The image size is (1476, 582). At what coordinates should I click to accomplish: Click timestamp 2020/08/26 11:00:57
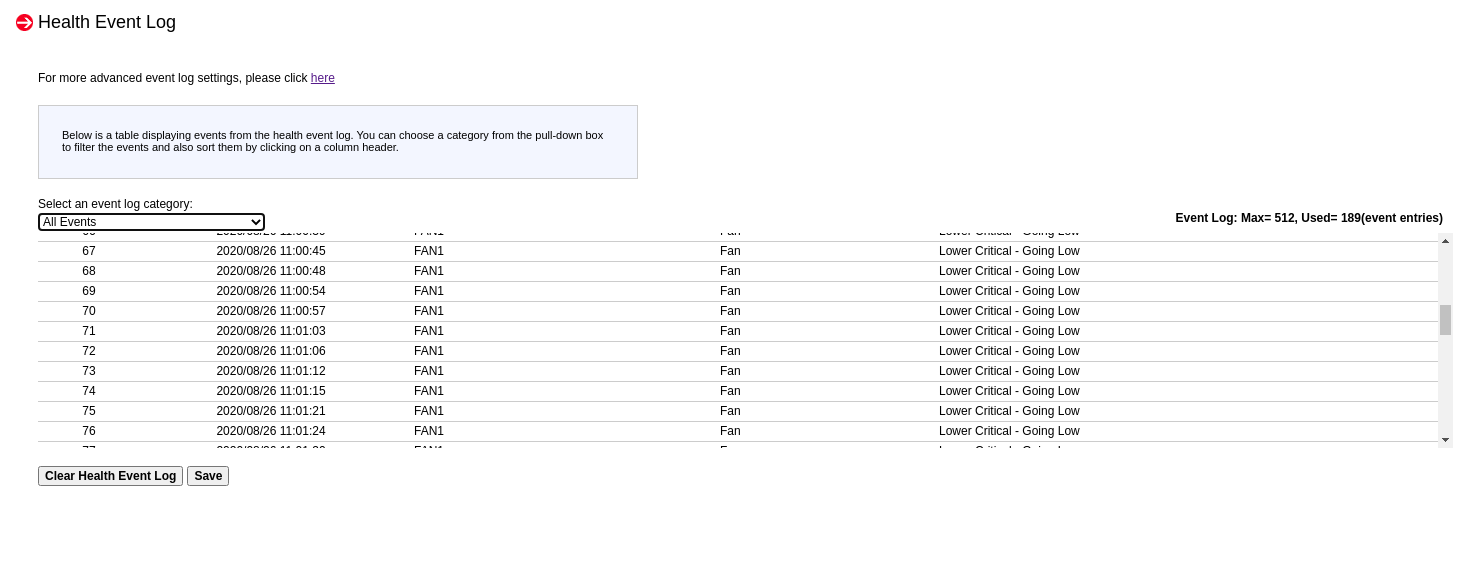271,311
